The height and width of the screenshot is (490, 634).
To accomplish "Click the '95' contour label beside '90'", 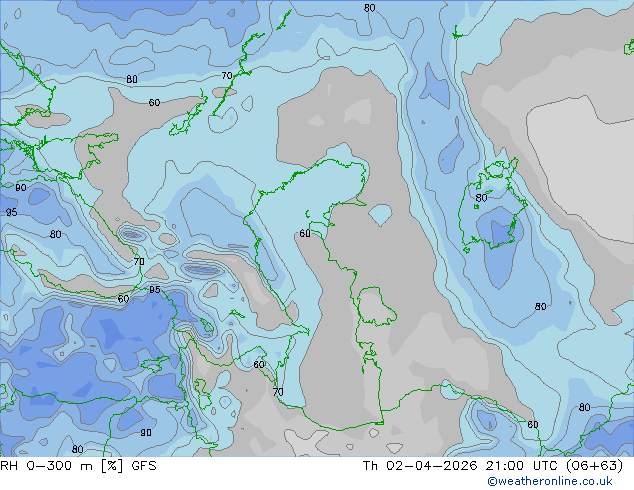I will coord(11,212).
